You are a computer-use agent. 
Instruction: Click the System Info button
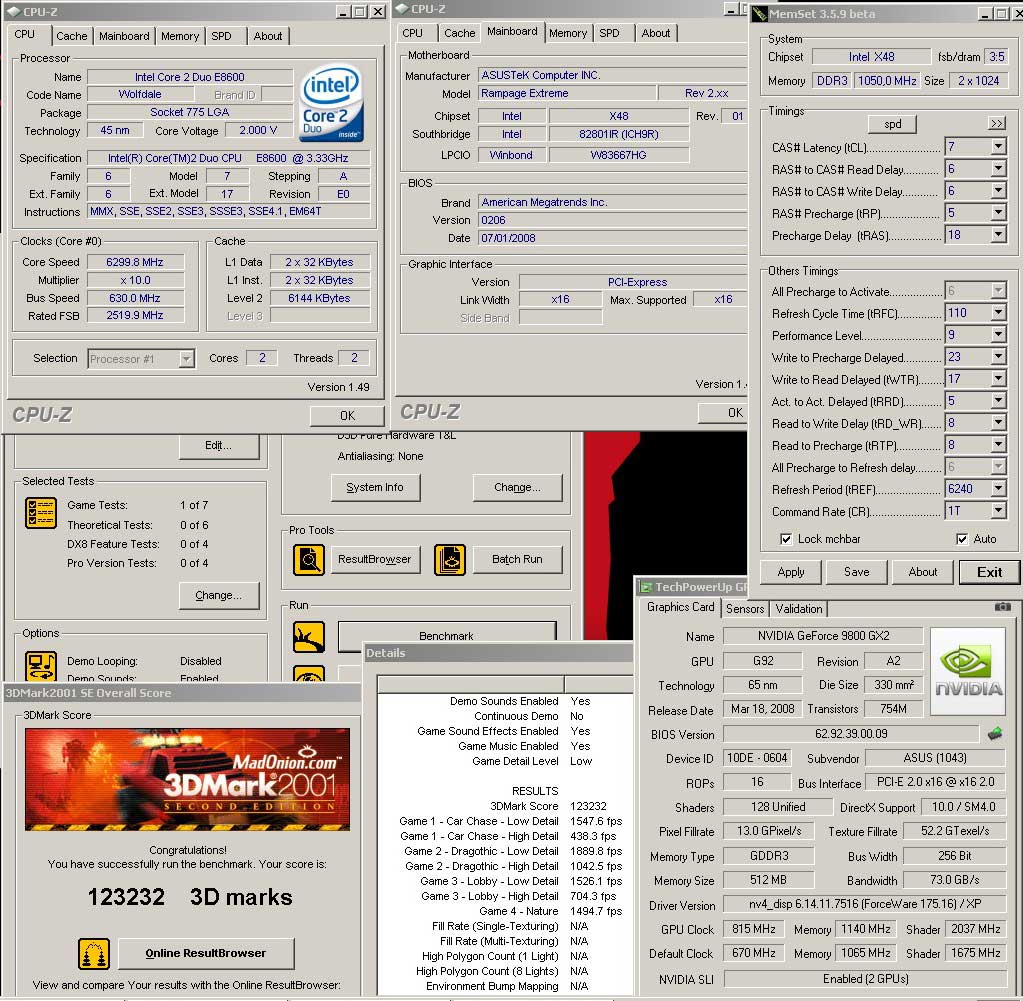(374, 487)
